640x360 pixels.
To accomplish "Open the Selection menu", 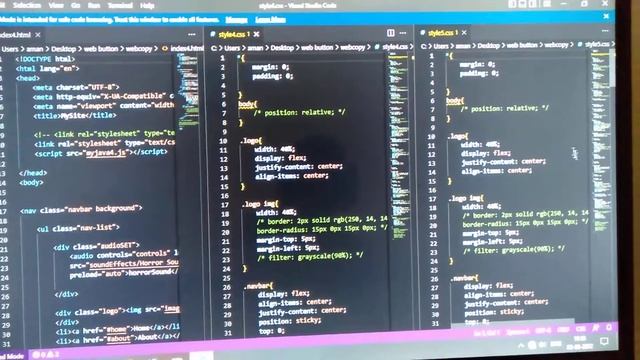I will (x=27, y=5).
